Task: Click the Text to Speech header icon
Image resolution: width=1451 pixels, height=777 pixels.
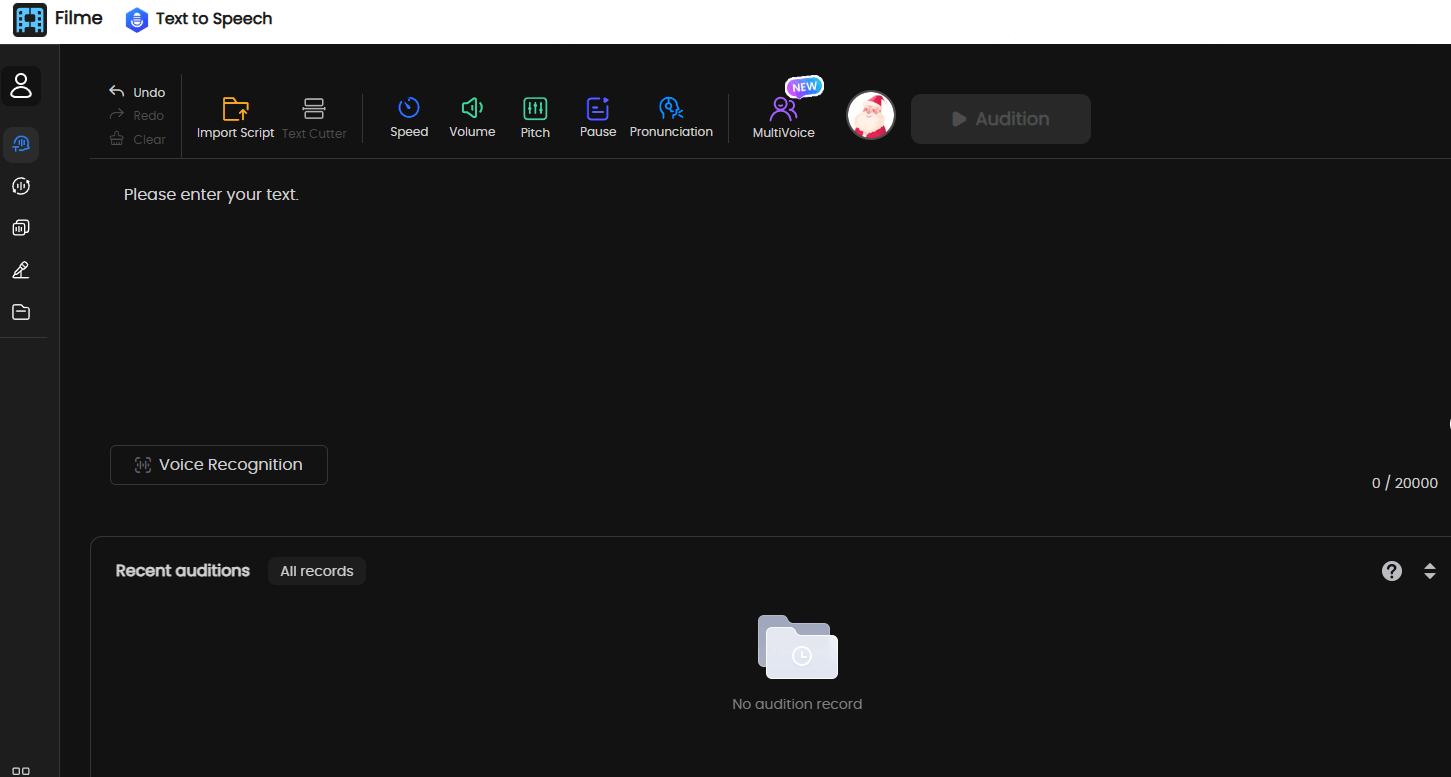Action: (x=136, y=20)
